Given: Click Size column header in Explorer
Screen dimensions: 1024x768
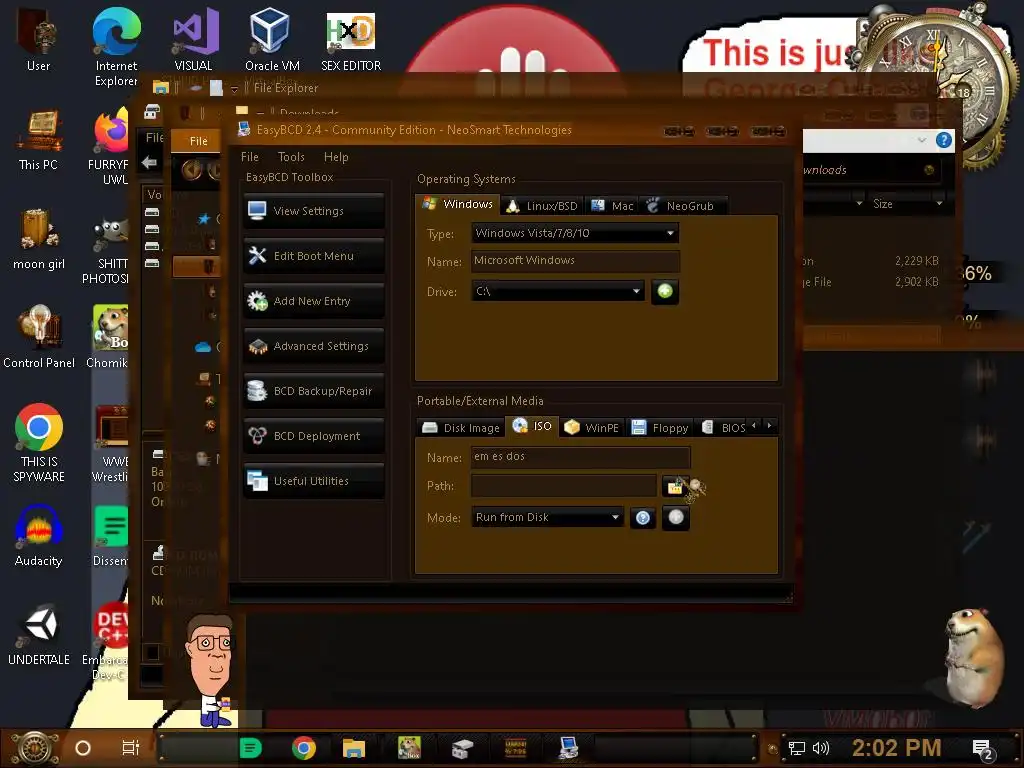Looking at the screenshot, I should tap(906, 204).
